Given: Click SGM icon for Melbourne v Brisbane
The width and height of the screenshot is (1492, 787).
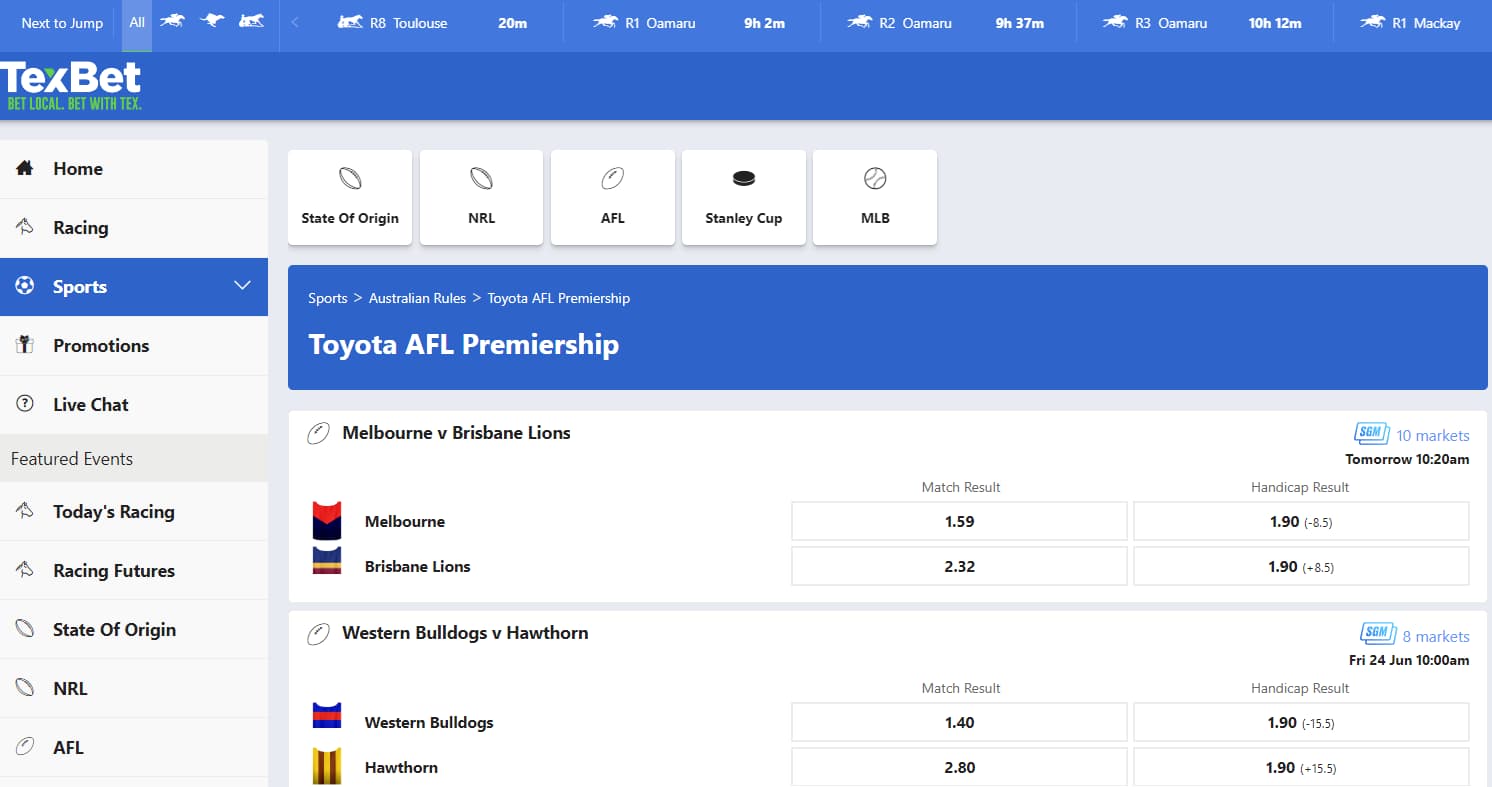Looking at the screenshot, I should point(1371,433).
